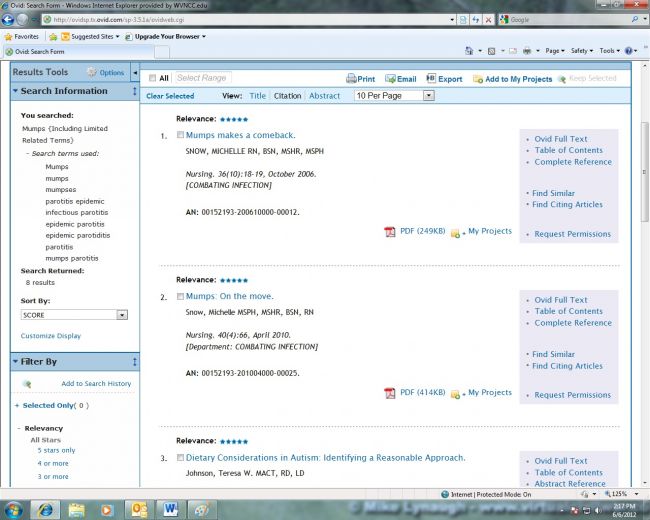Click the Add to My Projects folder icon
Screen dimensions: 650x520
478,79
